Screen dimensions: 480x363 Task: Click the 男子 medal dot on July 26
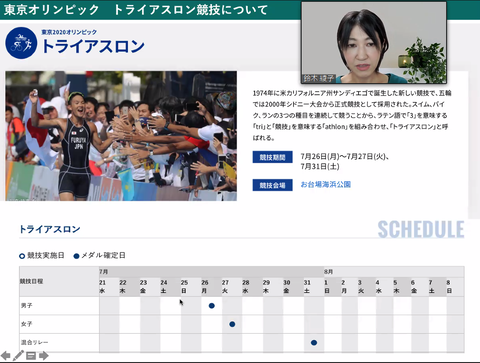click(212, 306)
